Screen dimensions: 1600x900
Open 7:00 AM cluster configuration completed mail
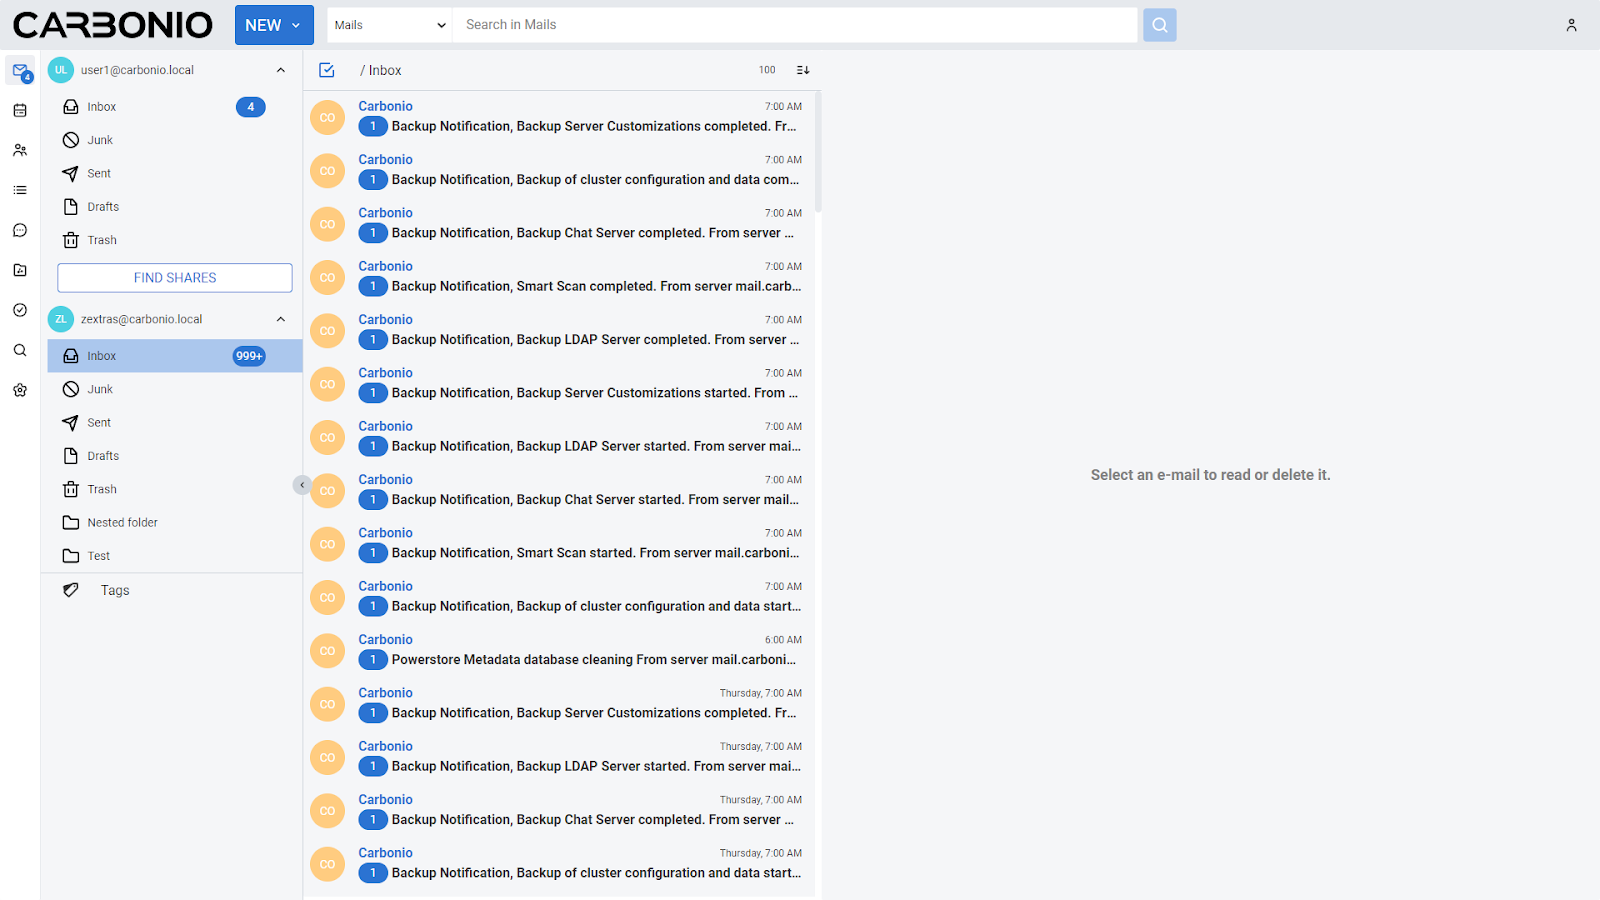[559, 170]
